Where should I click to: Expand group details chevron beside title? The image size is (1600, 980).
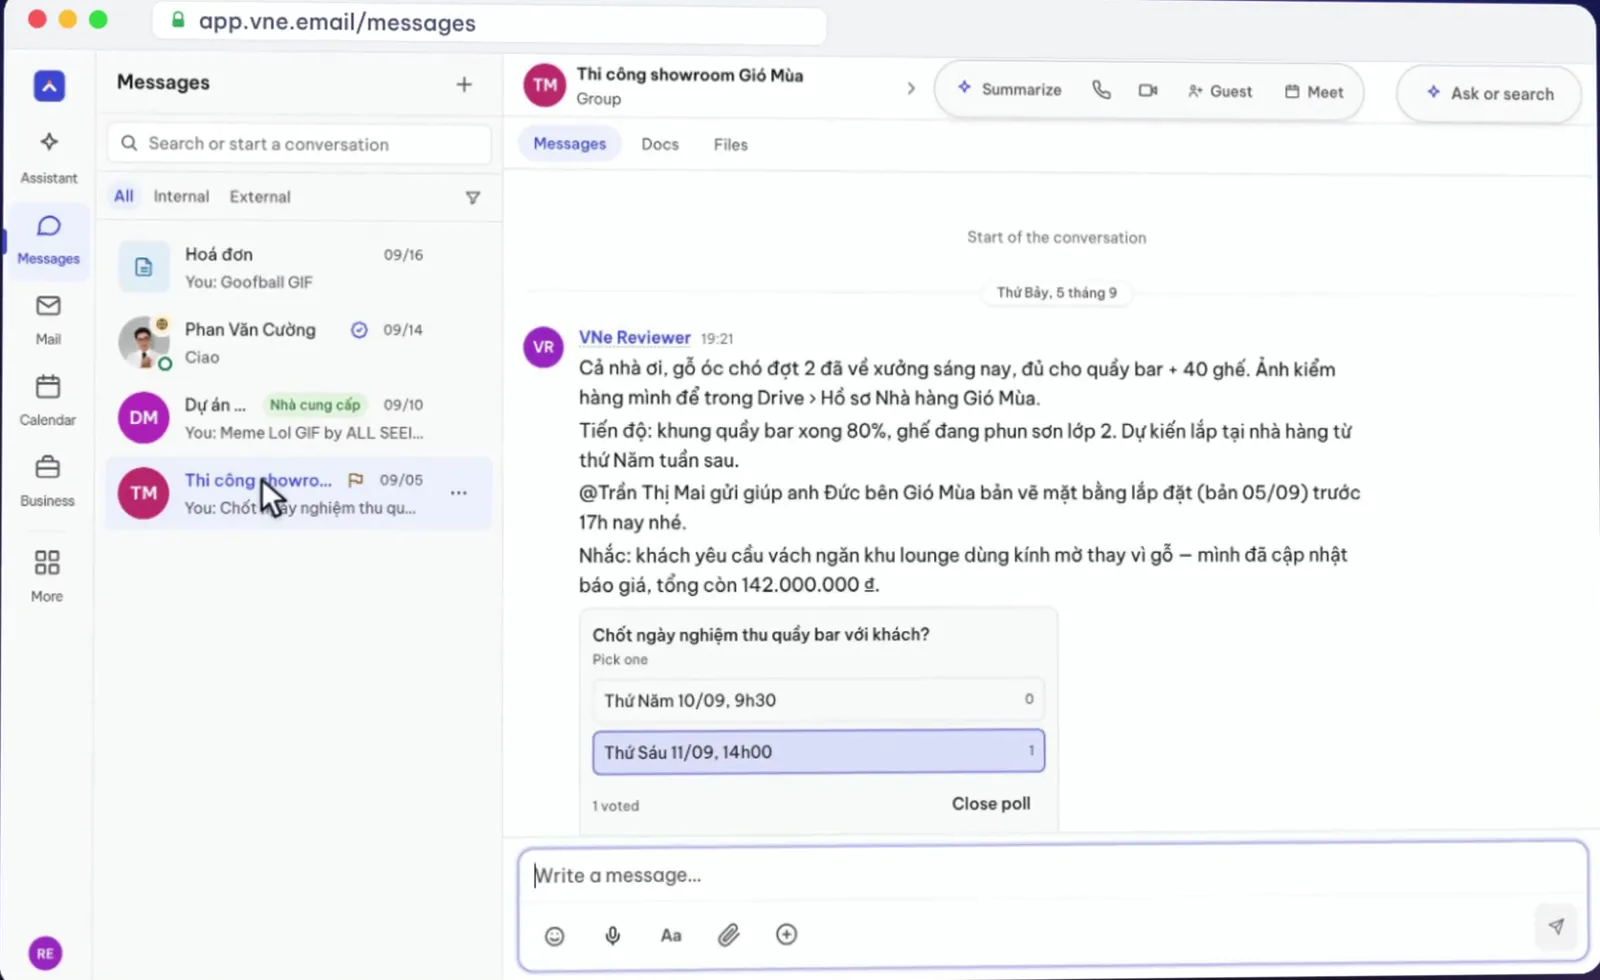[x=911, y=88]
